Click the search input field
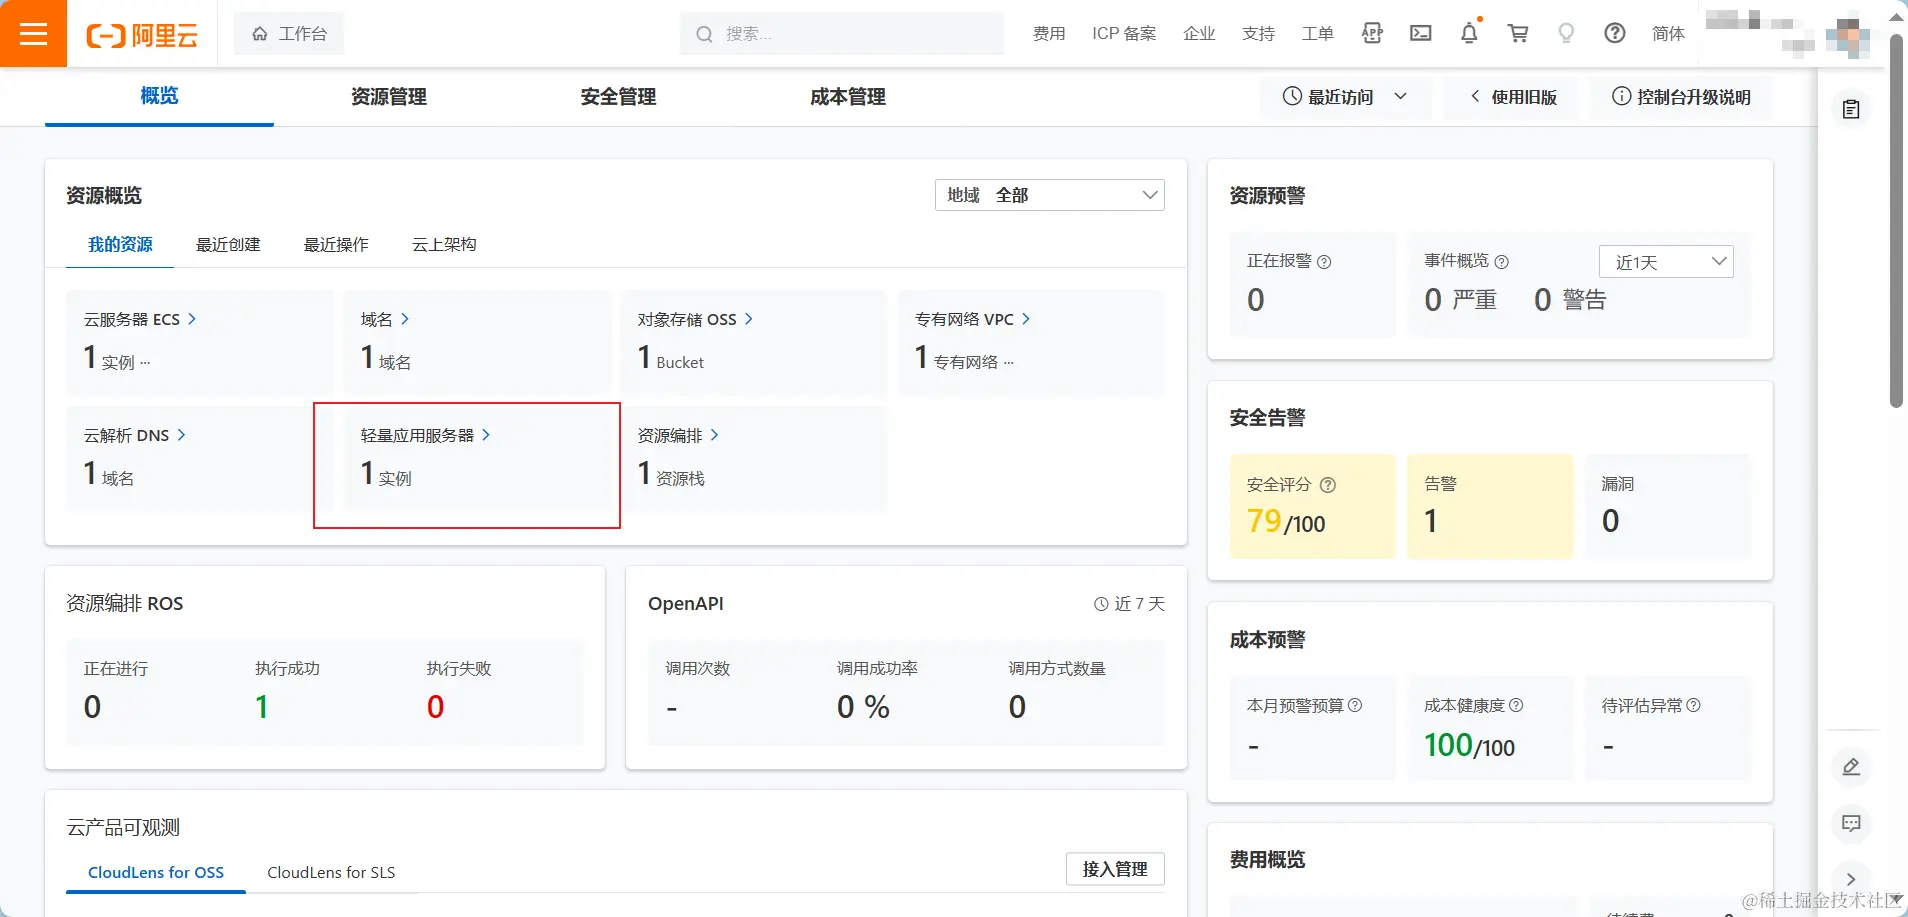The width and height of the screenshot is (1908, 917). 842,33
